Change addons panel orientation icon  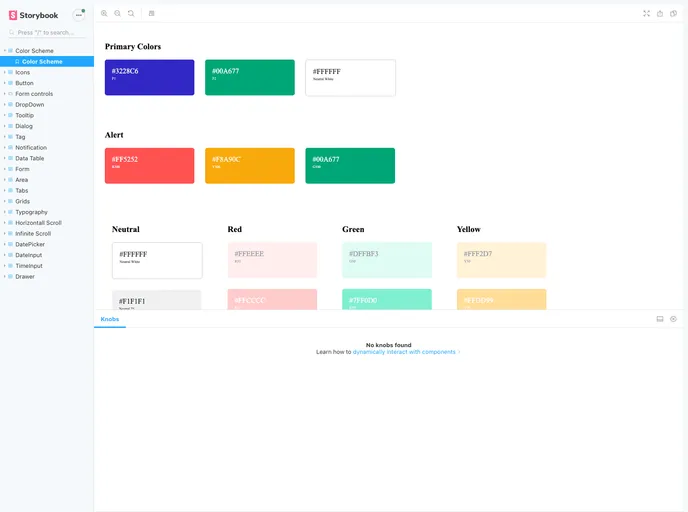[660, 319]
